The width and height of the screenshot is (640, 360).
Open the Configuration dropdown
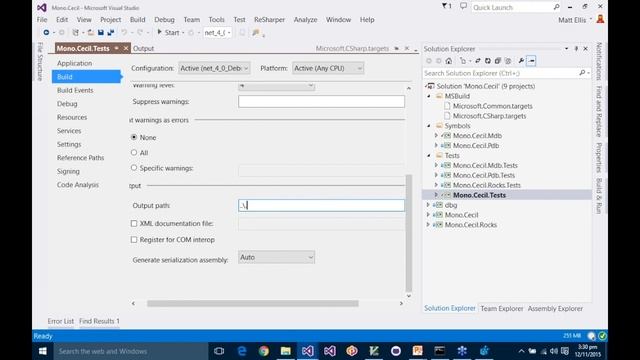tap(214, 68)
